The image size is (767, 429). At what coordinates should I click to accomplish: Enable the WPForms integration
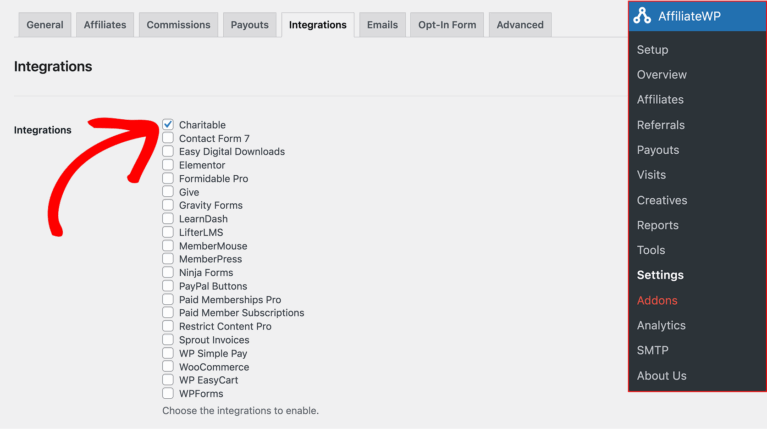pyautogui.click(x=168, y=394)
